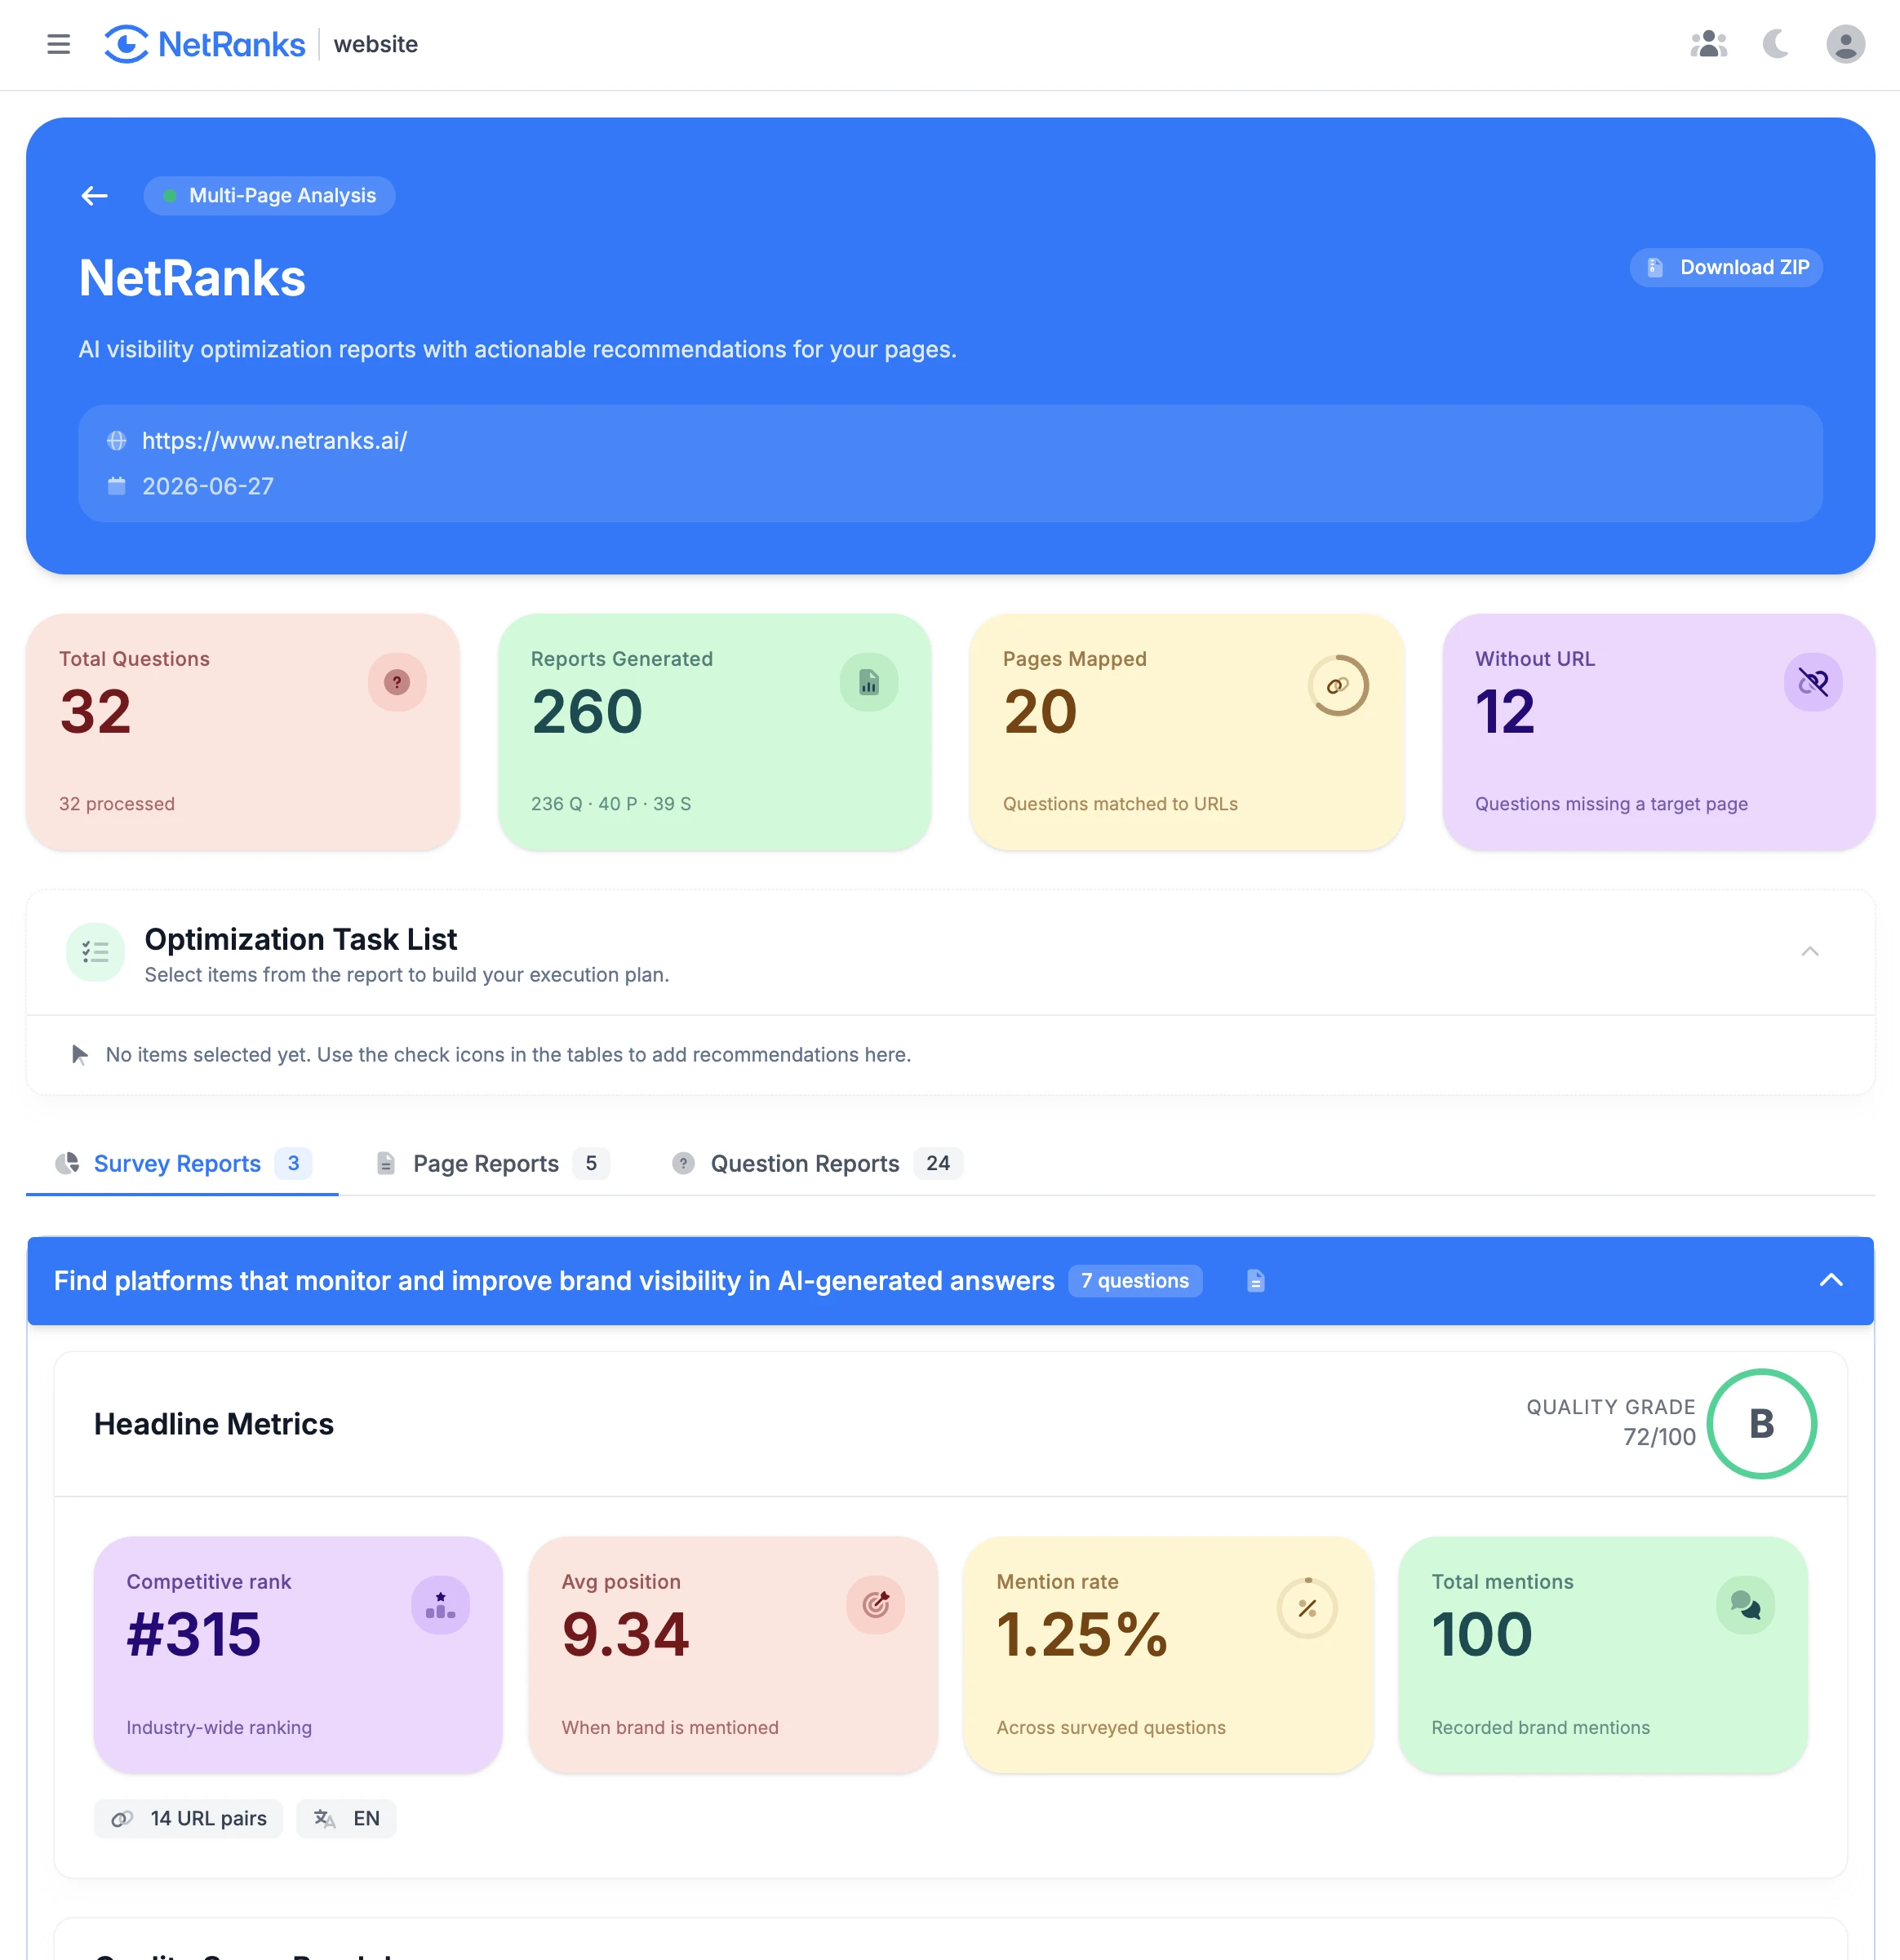Click the globe icon beside the URL
Screen dimensions: 1900x1960
coord(117,441)
